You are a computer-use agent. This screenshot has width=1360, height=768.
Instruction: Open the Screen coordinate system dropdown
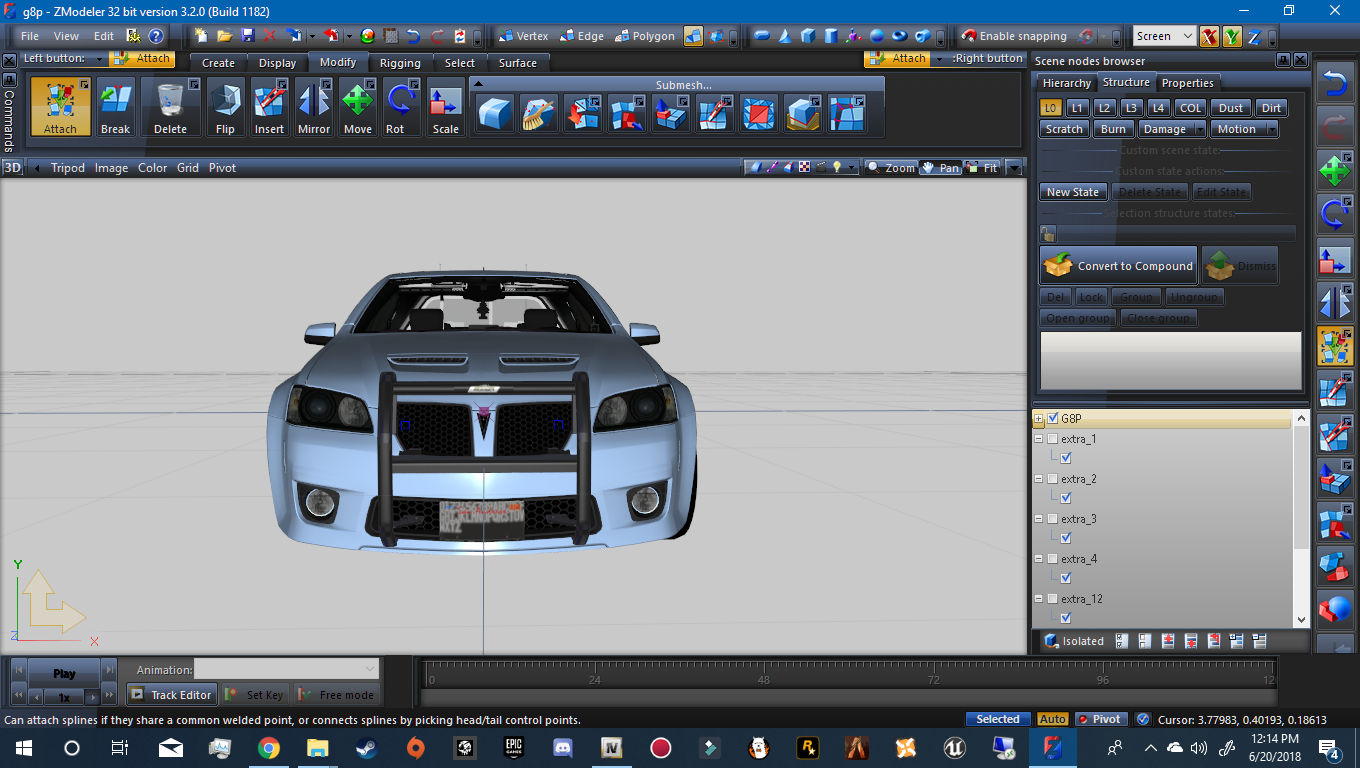tap(1164, 36)
